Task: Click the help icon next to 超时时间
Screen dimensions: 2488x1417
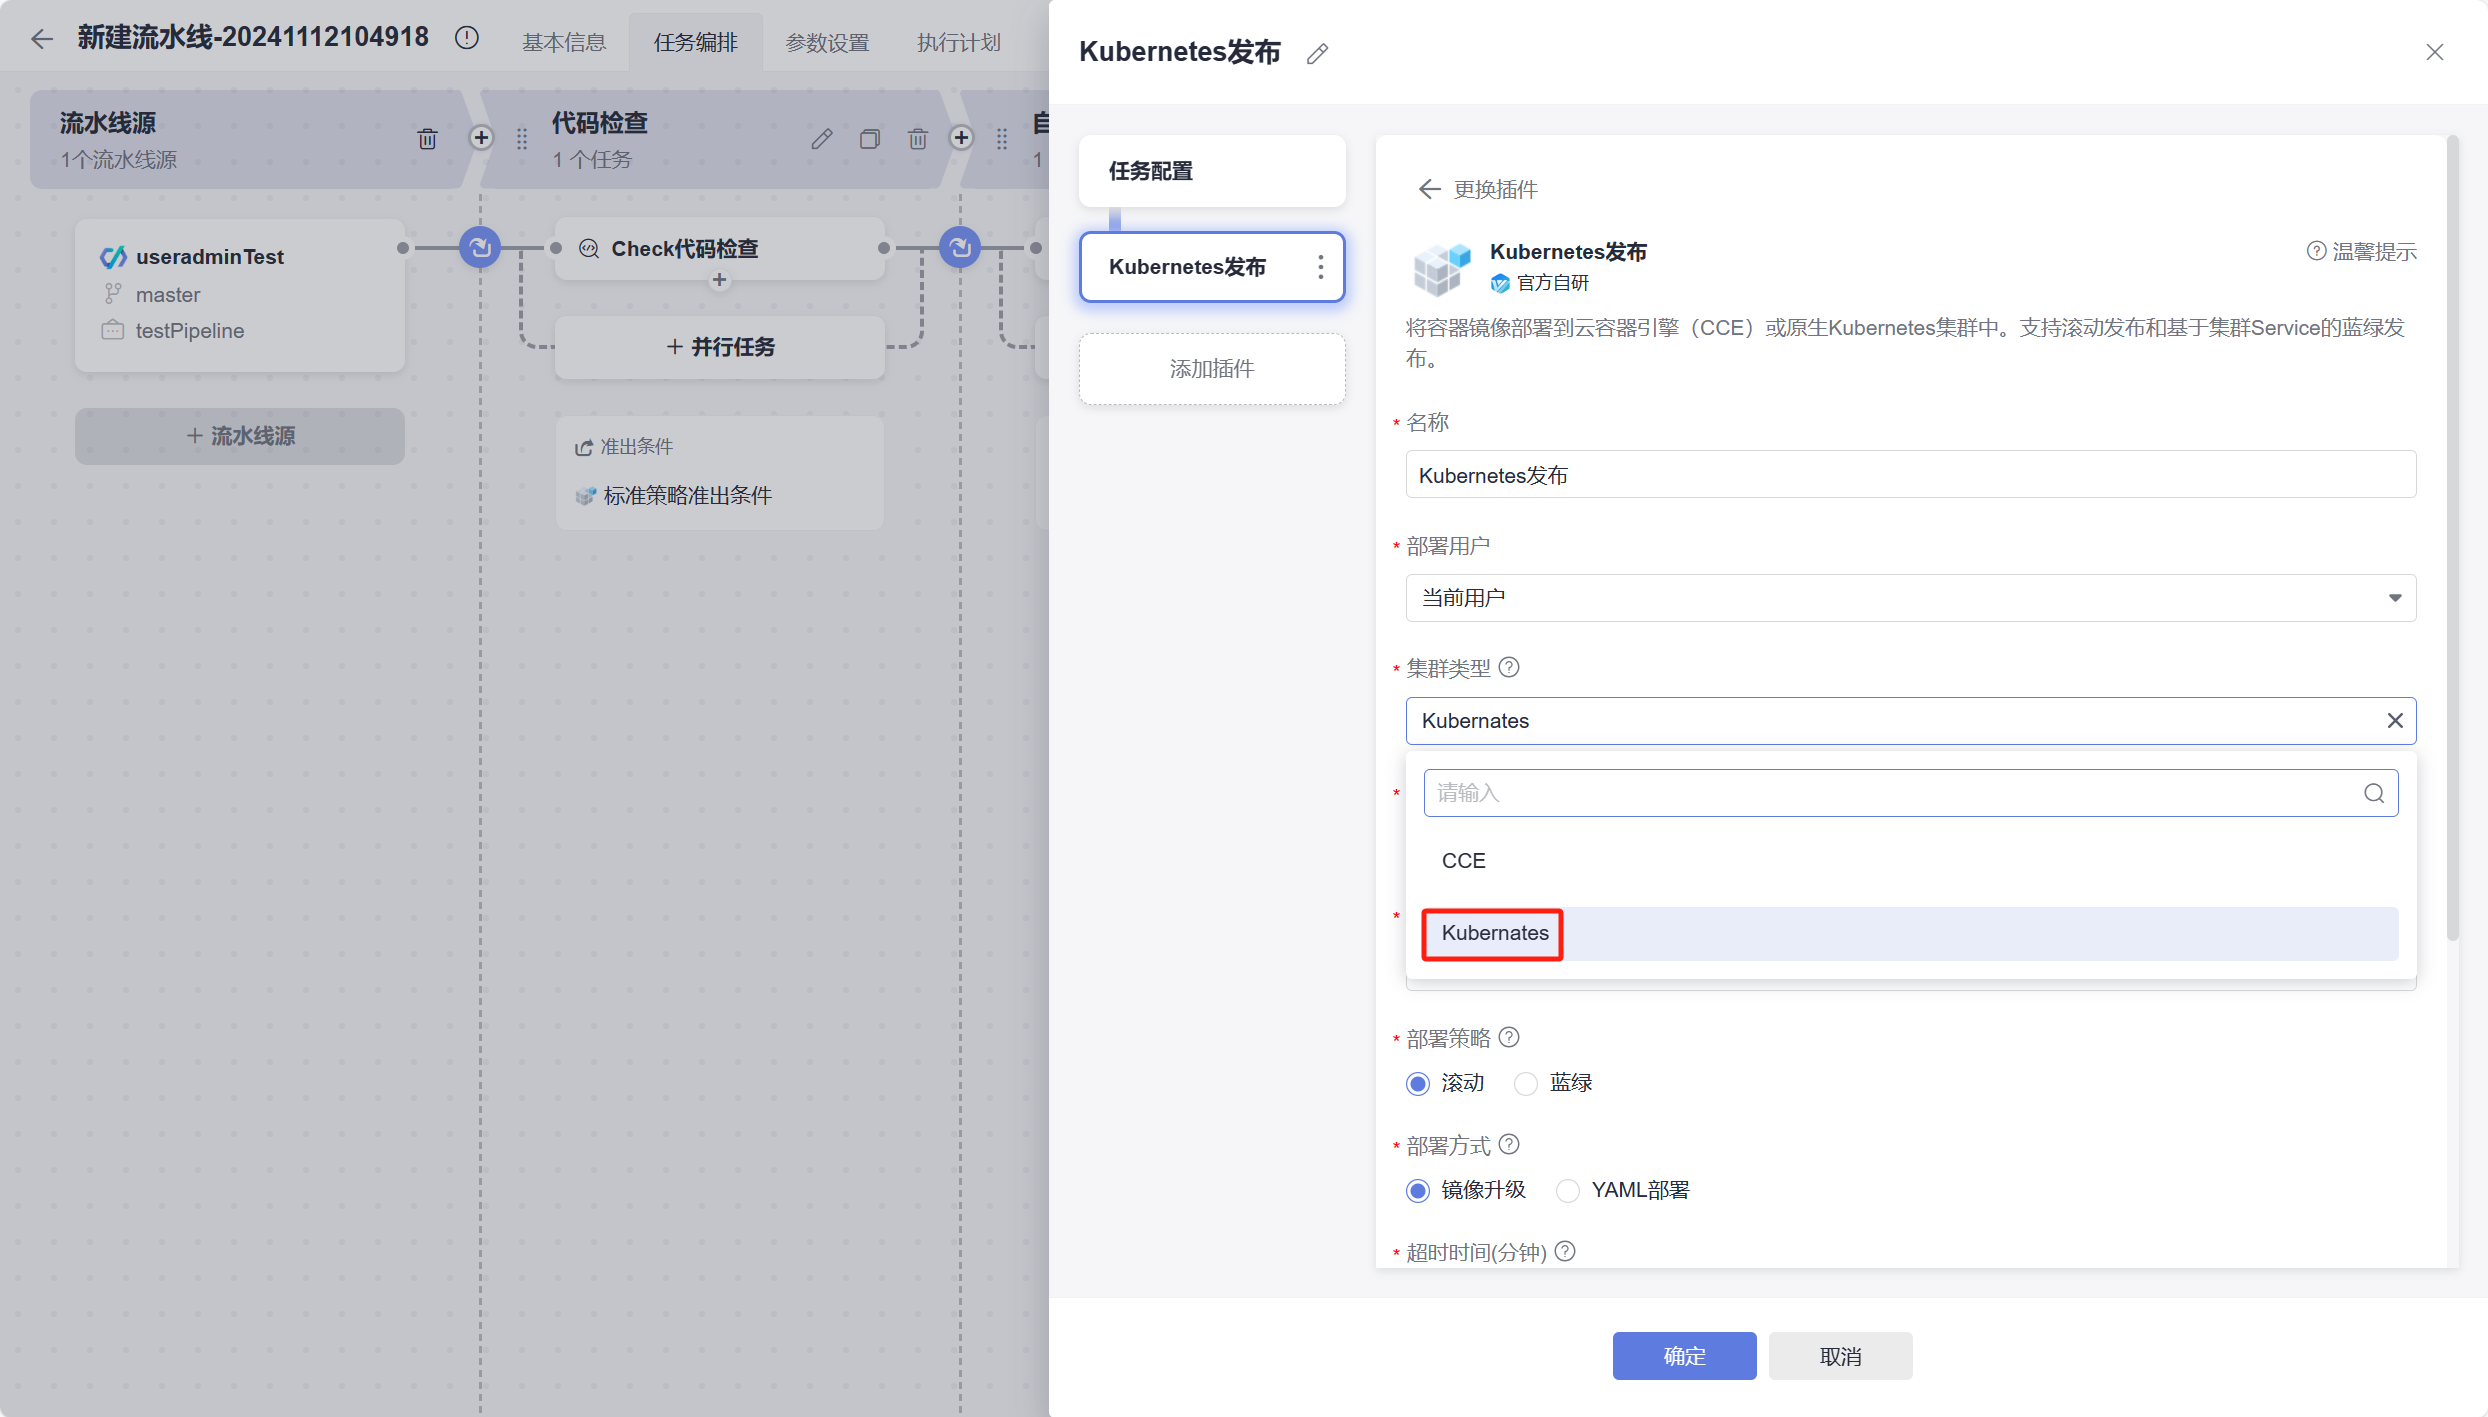Action: pyautogui.click(x=1565, y=1251)
